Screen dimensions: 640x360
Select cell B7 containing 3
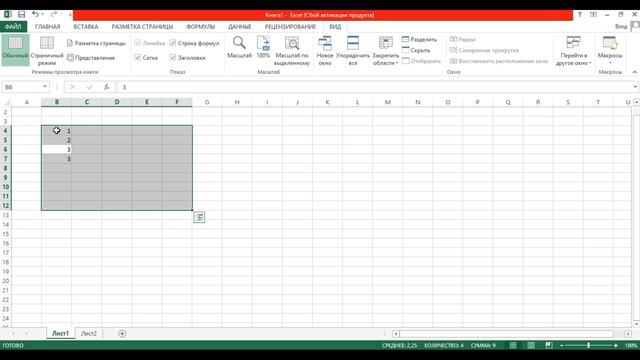click(56, 159)
